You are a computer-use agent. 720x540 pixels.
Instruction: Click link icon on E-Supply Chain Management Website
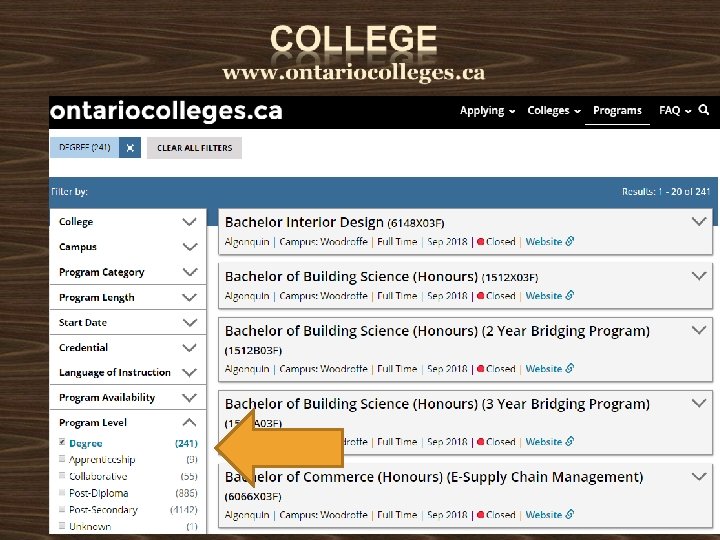tap(570, 515)
